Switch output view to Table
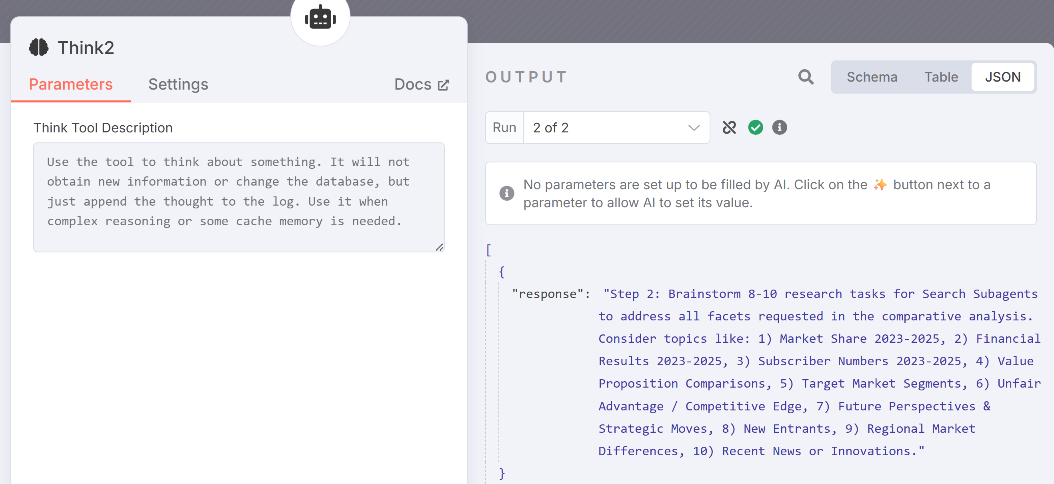Screen dimensions: 1054x484 click(x=941, y=77)
